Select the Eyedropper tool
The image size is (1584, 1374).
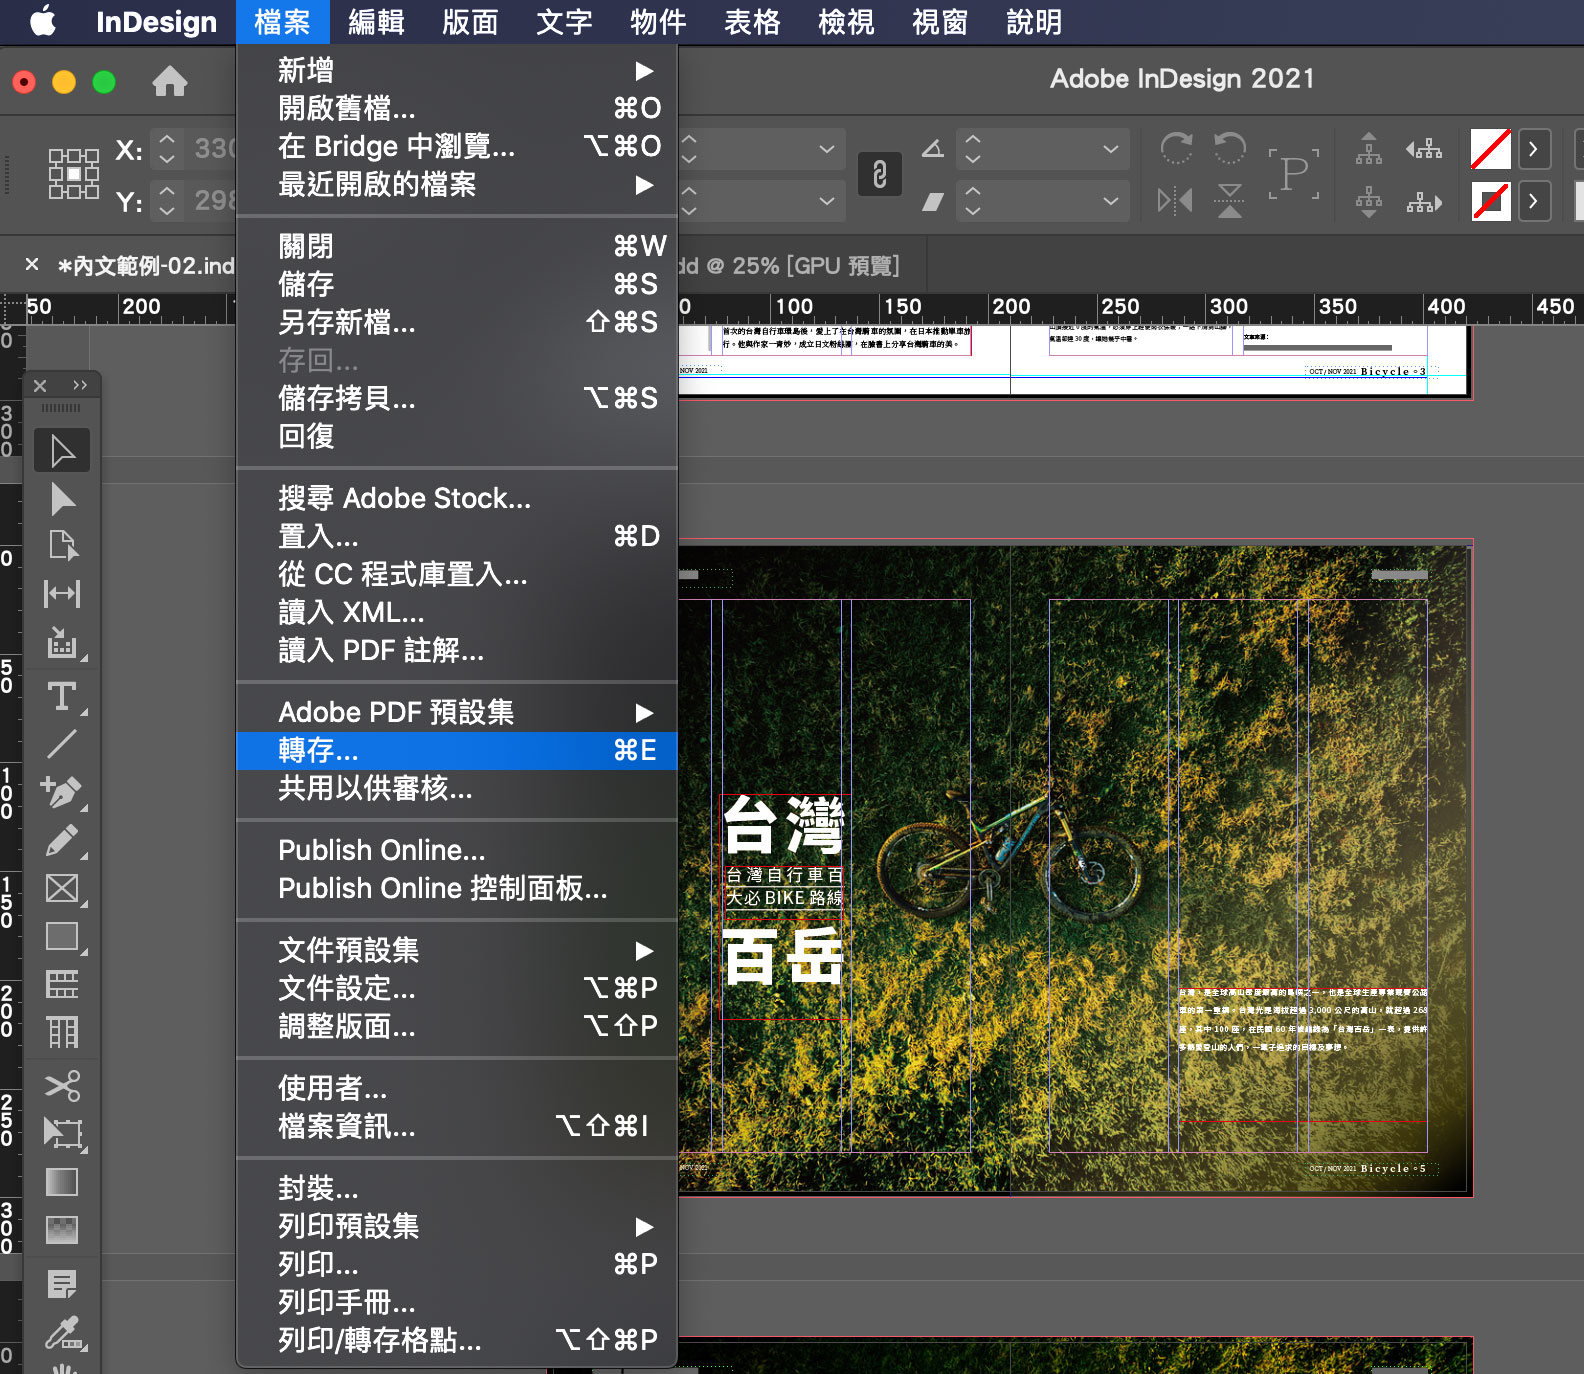[62, 1332]
